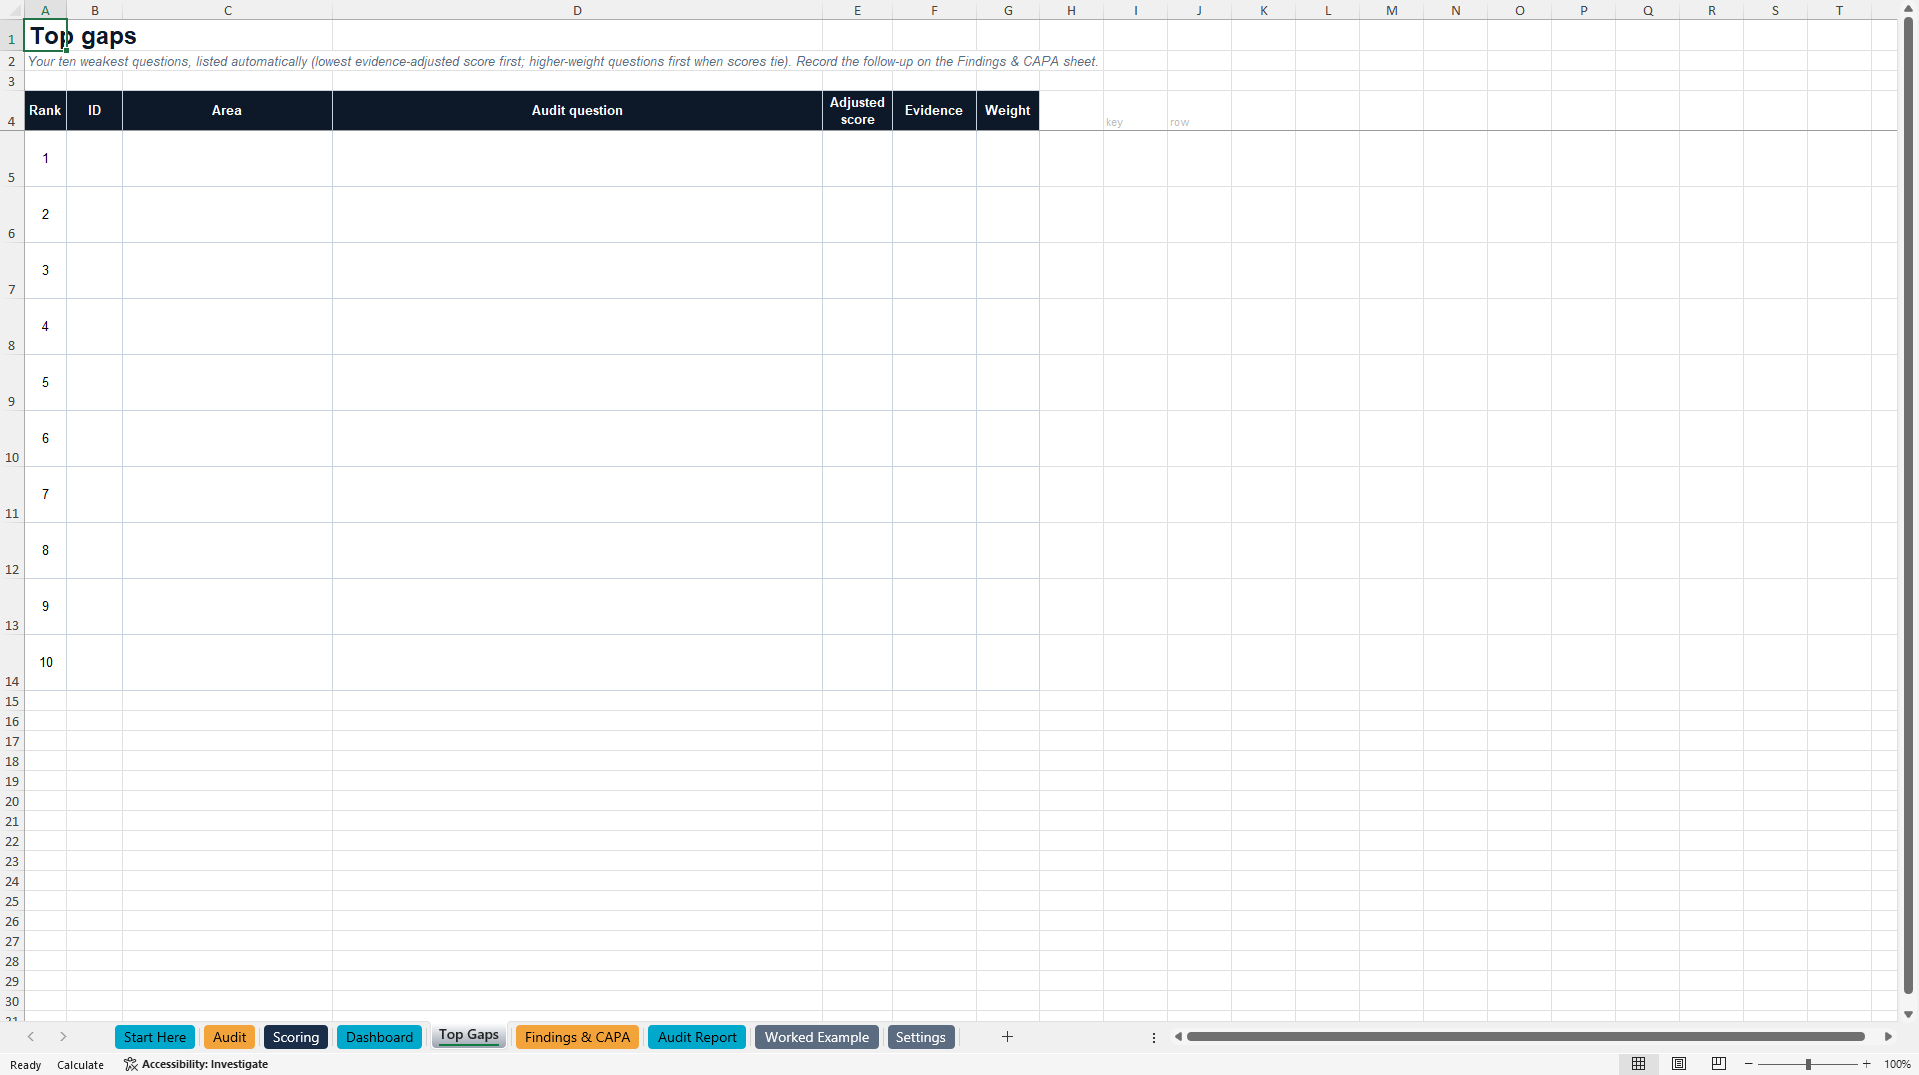Open the Dashboard sheet tab
The image size is (1919, 1075).
coord(379,1037)
